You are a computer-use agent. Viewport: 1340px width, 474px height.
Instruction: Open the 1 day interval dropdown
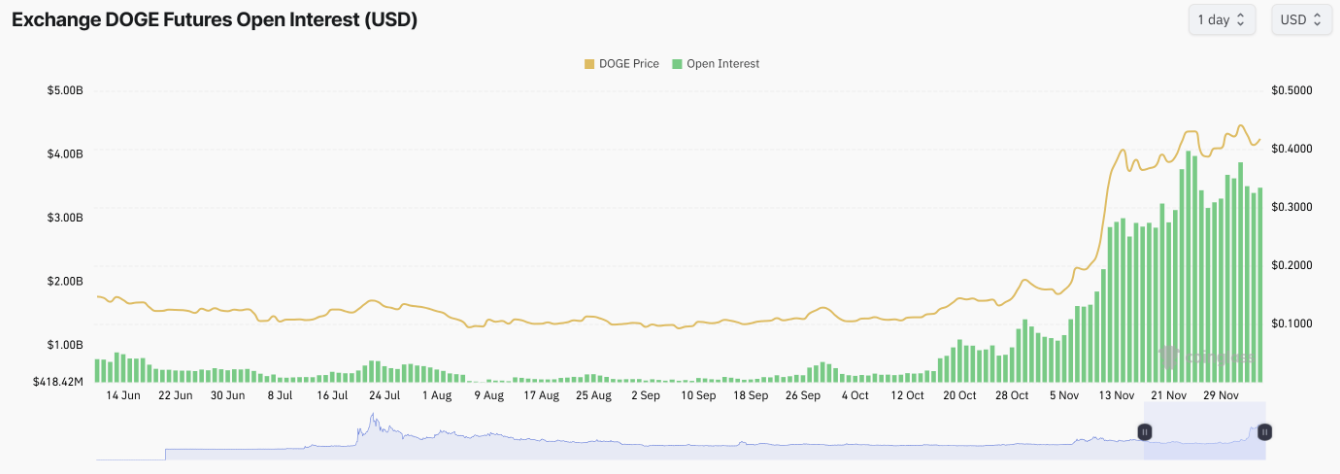1220,20
